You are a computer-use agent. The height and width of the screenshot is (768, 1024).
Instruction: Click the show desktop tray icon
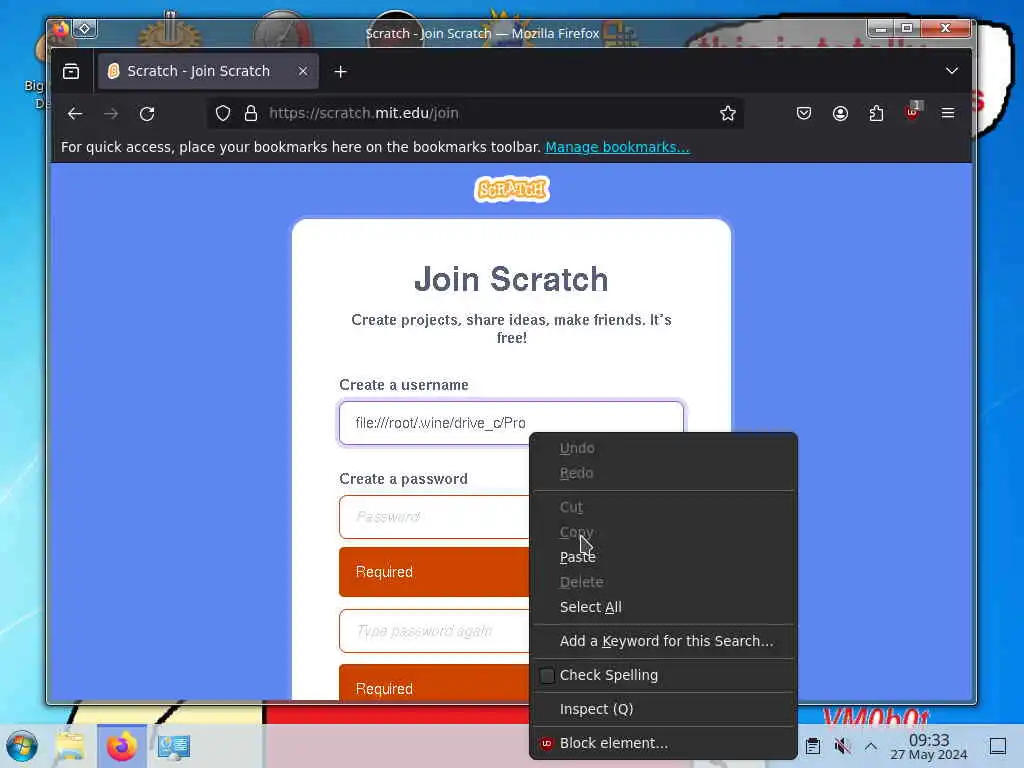(998, 746)
